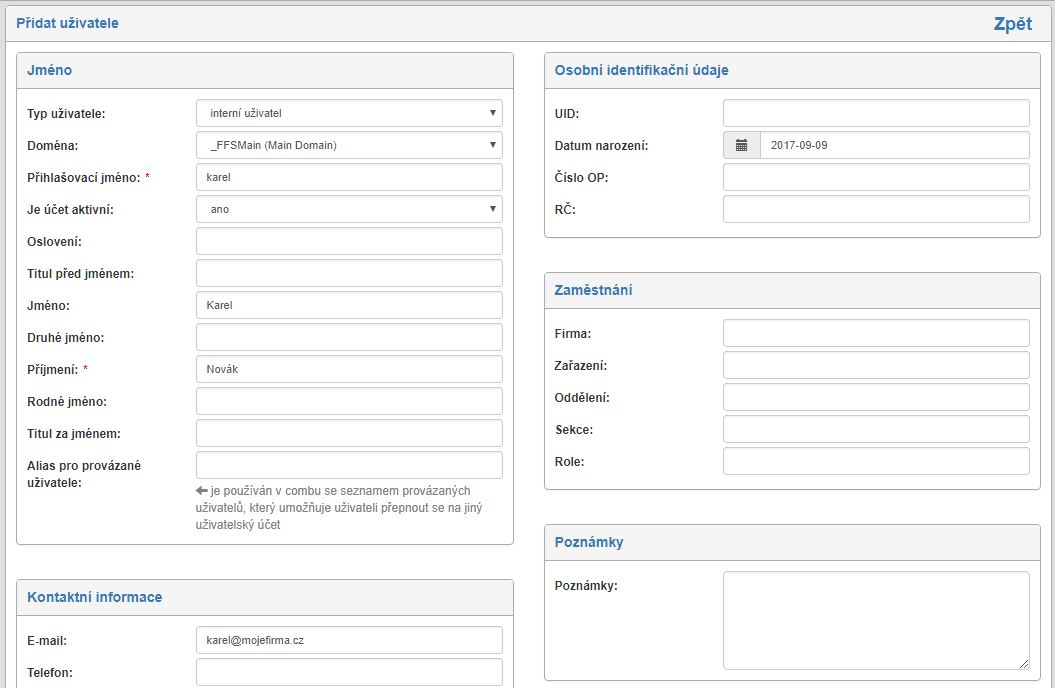The width and height of the screenshot is (1055, 688).
Task: Click the Zpět link
Action: (1012, 24)
